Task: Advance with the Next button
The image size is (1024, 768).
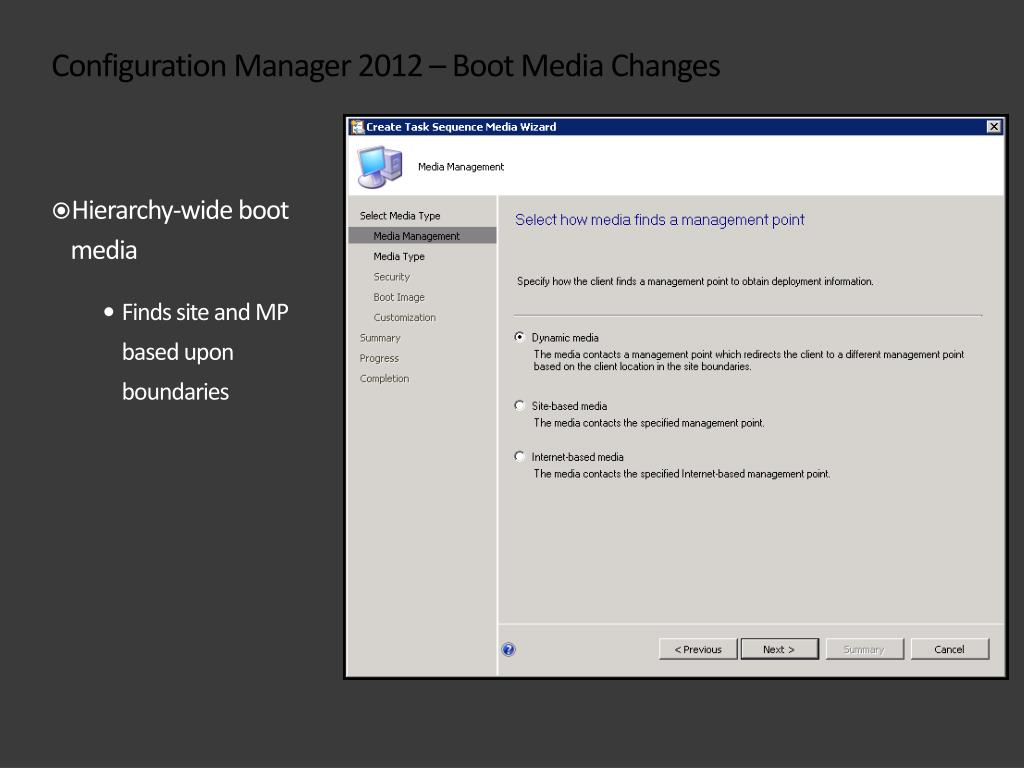Action: pos(780,649)
